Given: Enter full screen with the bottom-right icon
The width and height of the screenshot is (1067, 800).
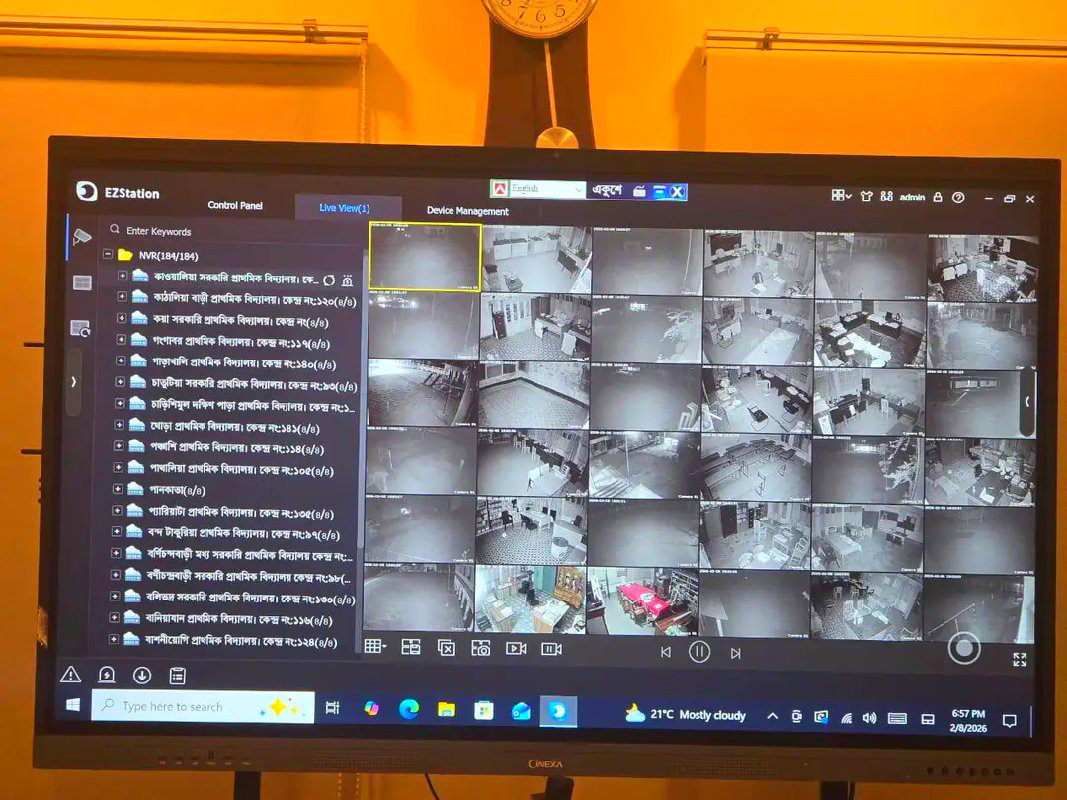Looking at the screenshot, I should tap(1019, 660).
